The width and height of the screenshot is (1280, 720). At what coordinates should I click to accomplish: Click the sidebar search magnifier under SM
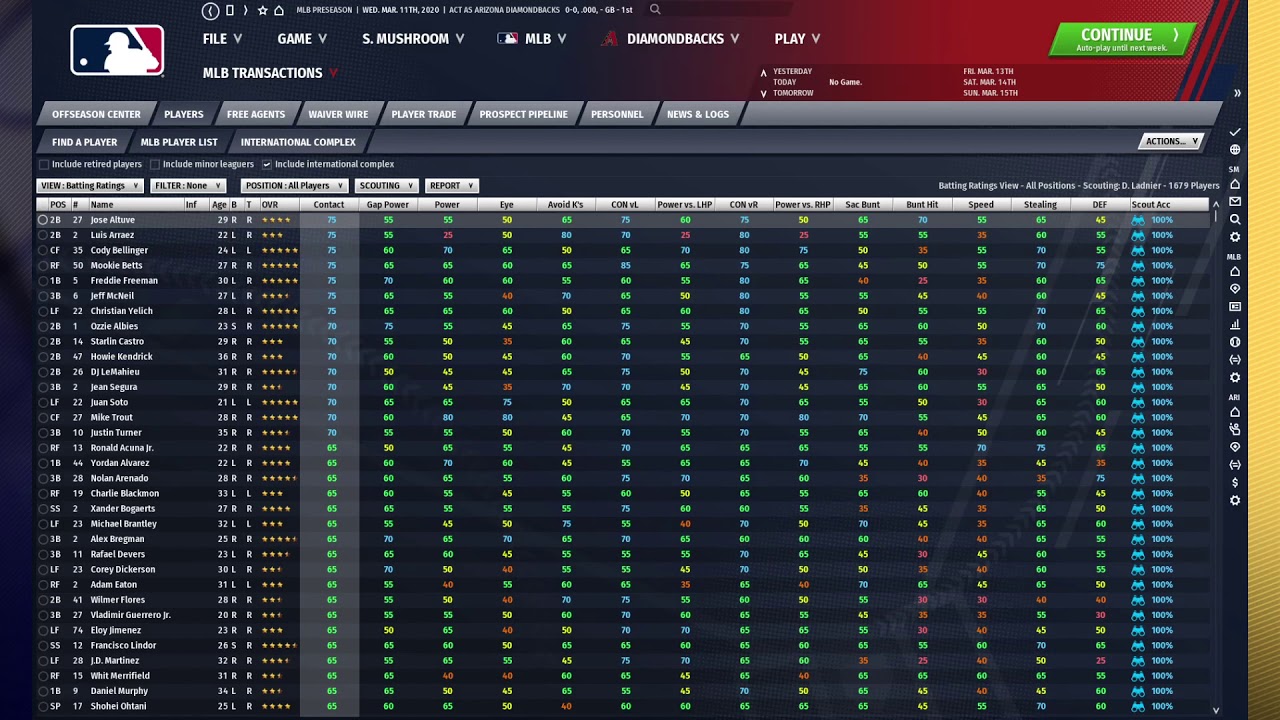click(x=1235, y=219)
